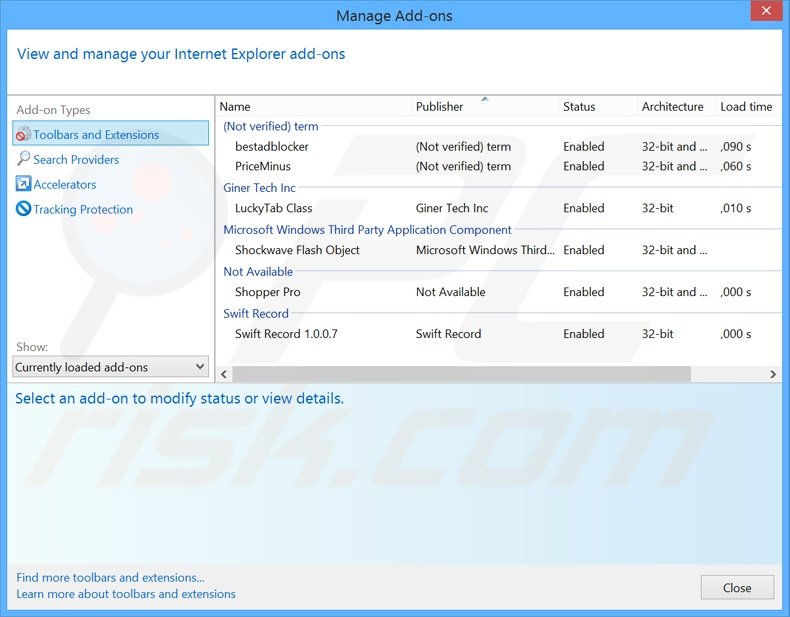790x617 pixels.
Task: Click the 32-bit architecture of Swift Record
Action: tap(657, 333)
